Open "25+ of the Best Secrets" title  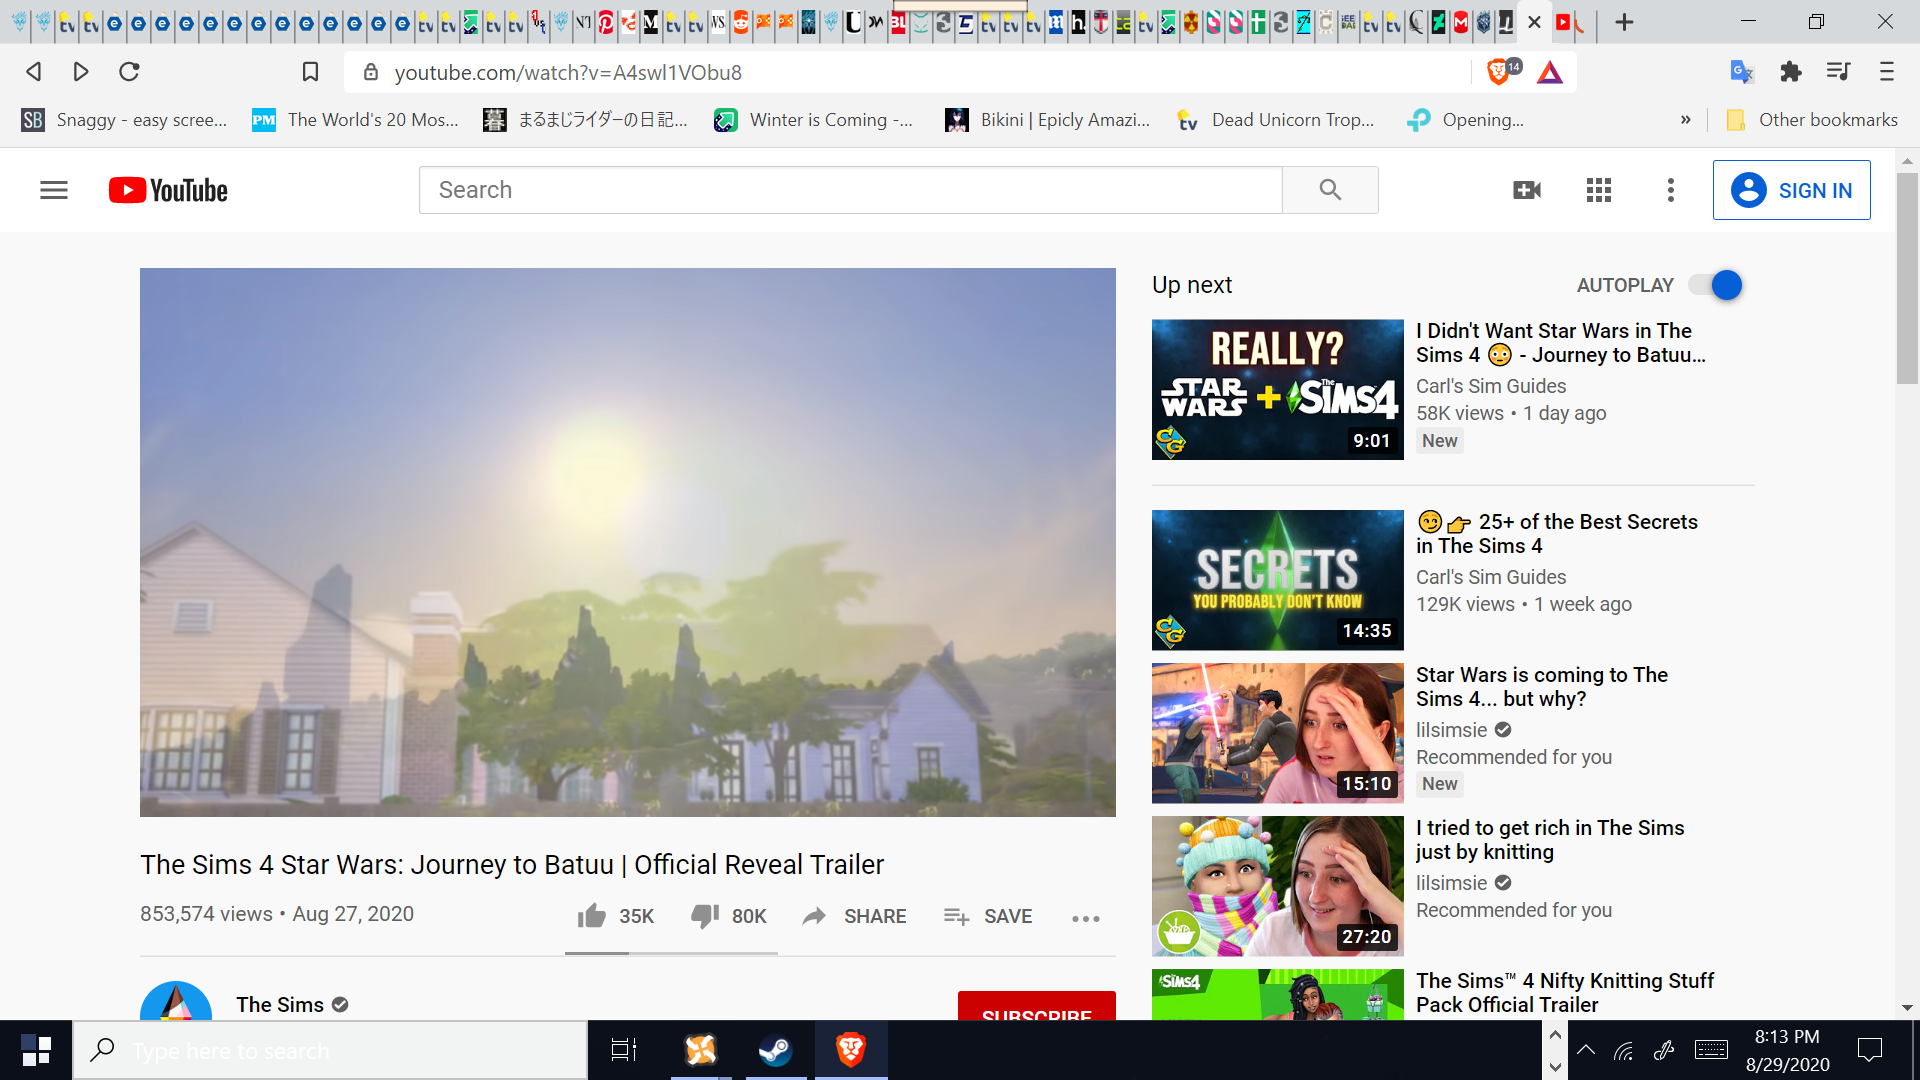coord(1557,534)
